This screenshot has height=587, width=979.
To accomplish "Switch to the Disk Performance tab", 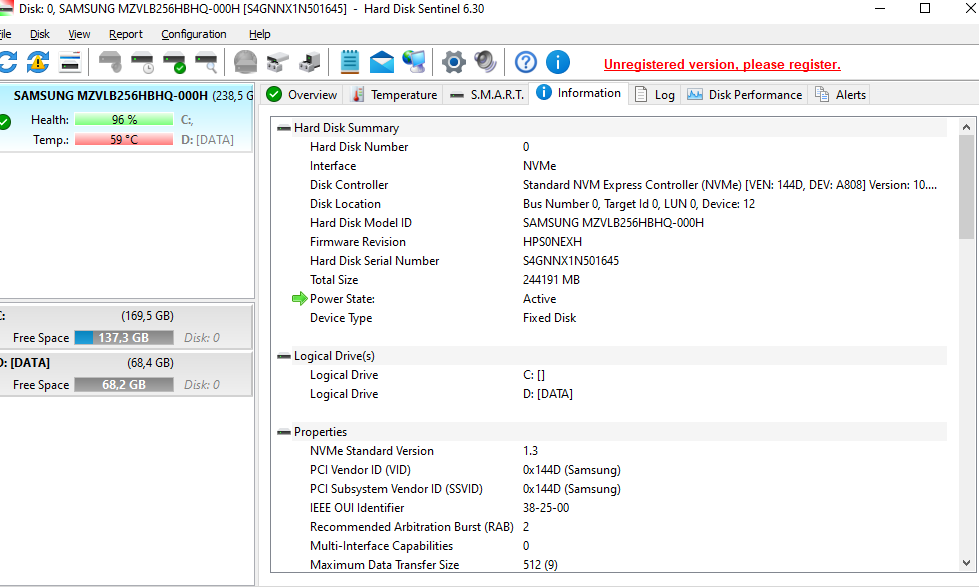I will pyautogui.click(x=745, y=95).
